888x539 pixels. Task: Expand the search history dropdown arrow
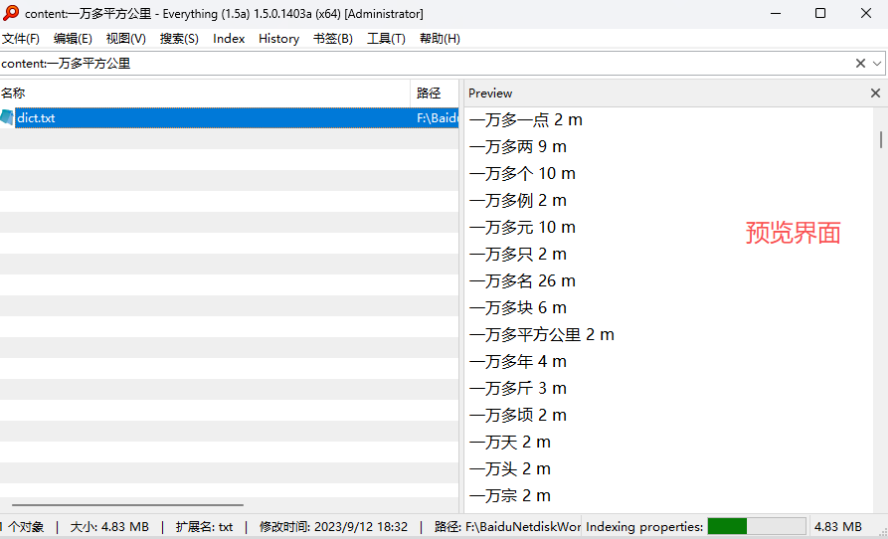click(x=877, y=63)
